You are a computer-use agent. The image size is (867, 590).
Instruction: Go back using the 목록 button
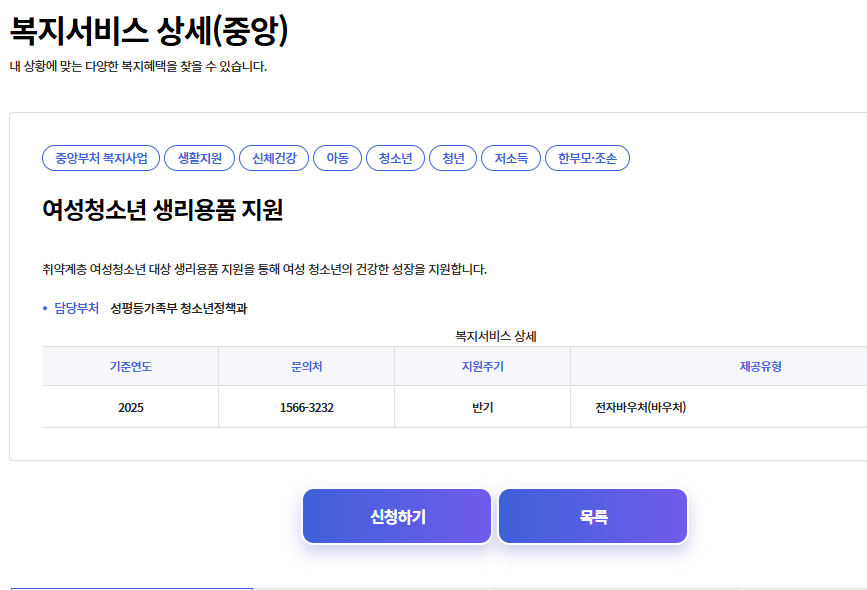click(593, 516)
